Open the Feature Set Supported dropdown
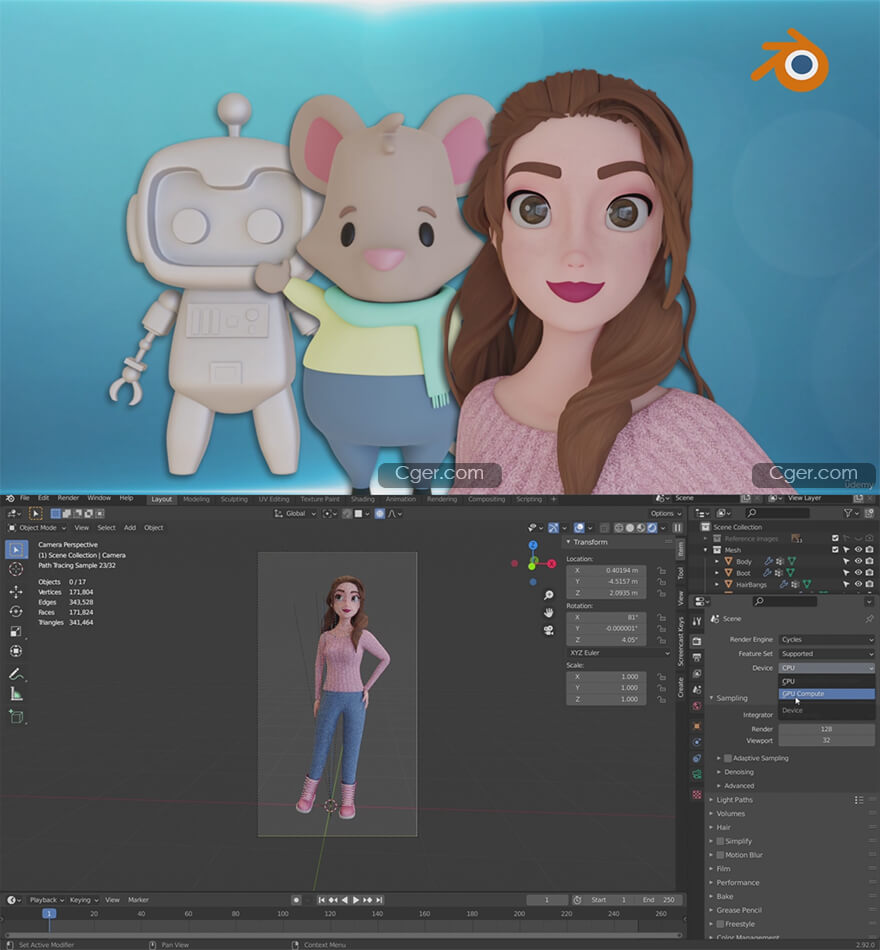This screenshot has height=950, width=880. click(x=827, y=654)
